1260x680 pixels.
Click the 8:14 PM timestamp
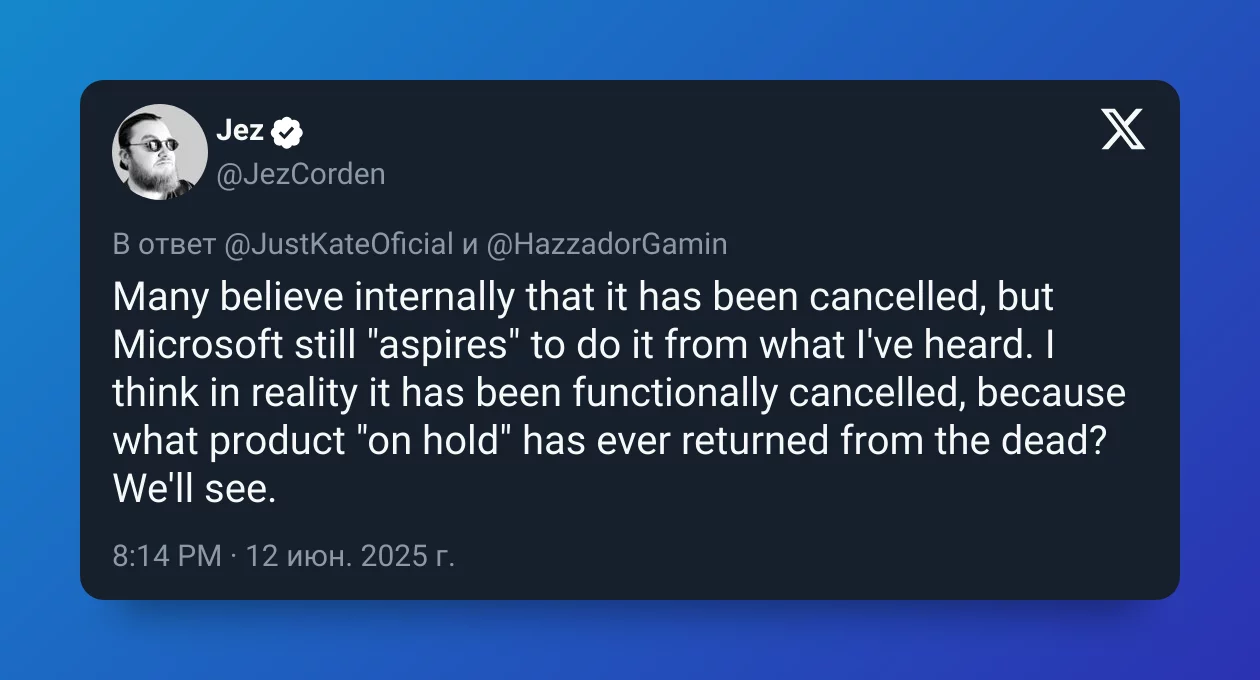pos(167,555)
